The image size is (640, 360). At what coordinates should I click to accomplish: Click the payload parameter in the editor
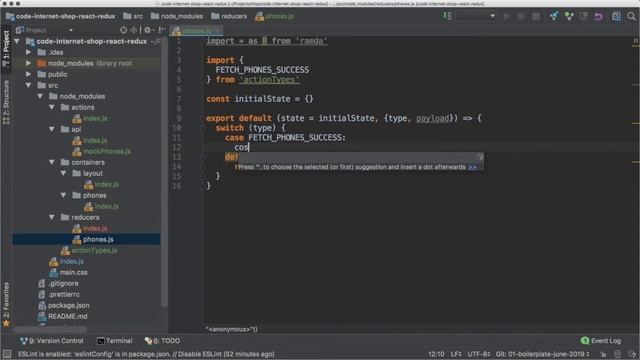click(432, 118)
